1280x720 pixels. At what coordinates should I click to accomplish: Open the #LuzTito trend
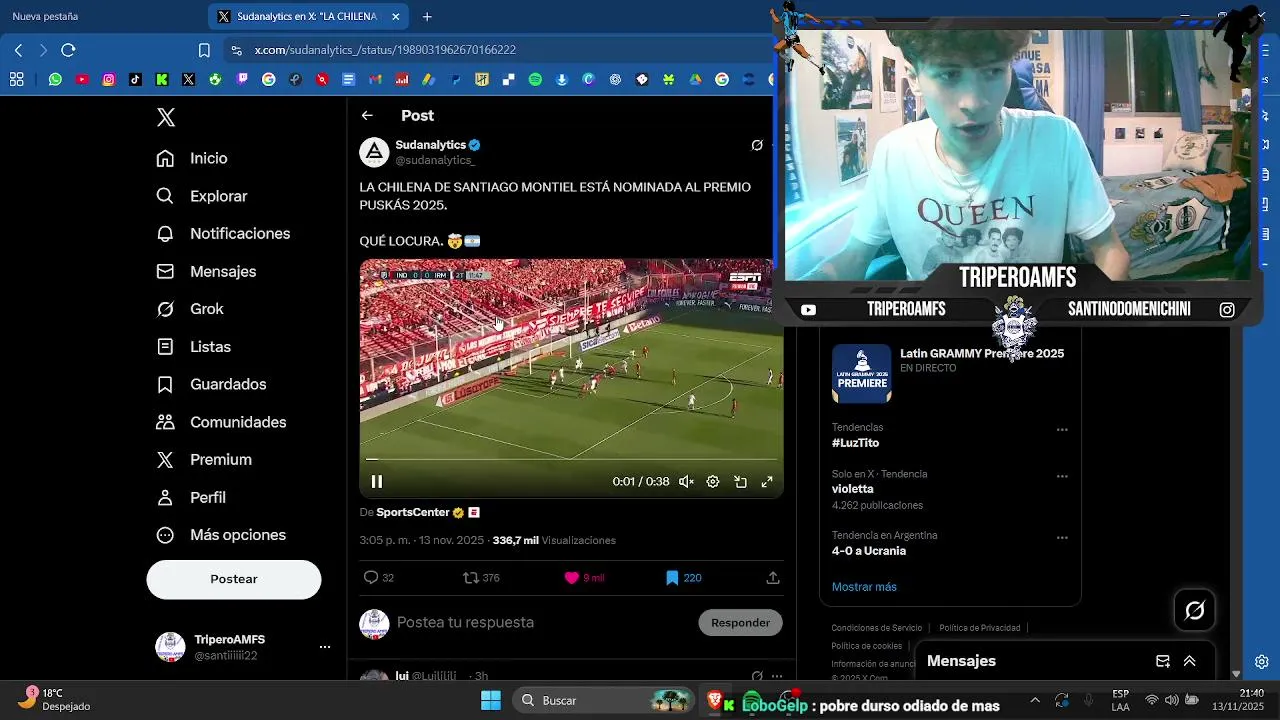click(x=855, y=443)
